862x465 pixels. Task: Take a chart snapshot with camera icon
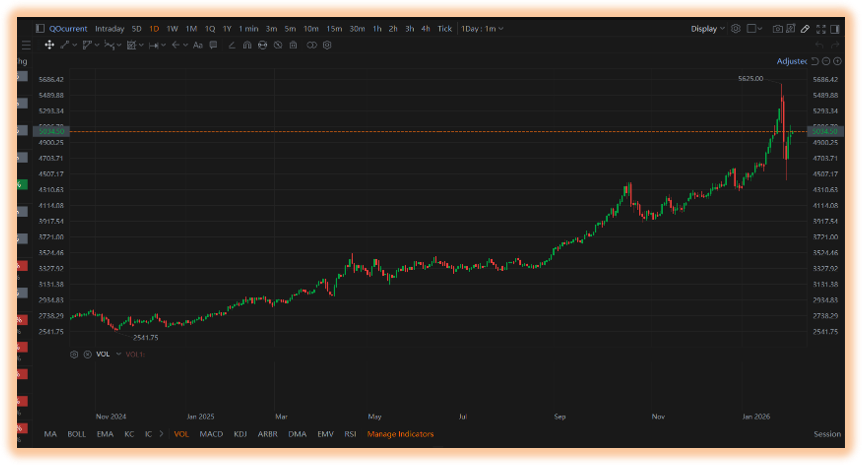coord(777,29)
